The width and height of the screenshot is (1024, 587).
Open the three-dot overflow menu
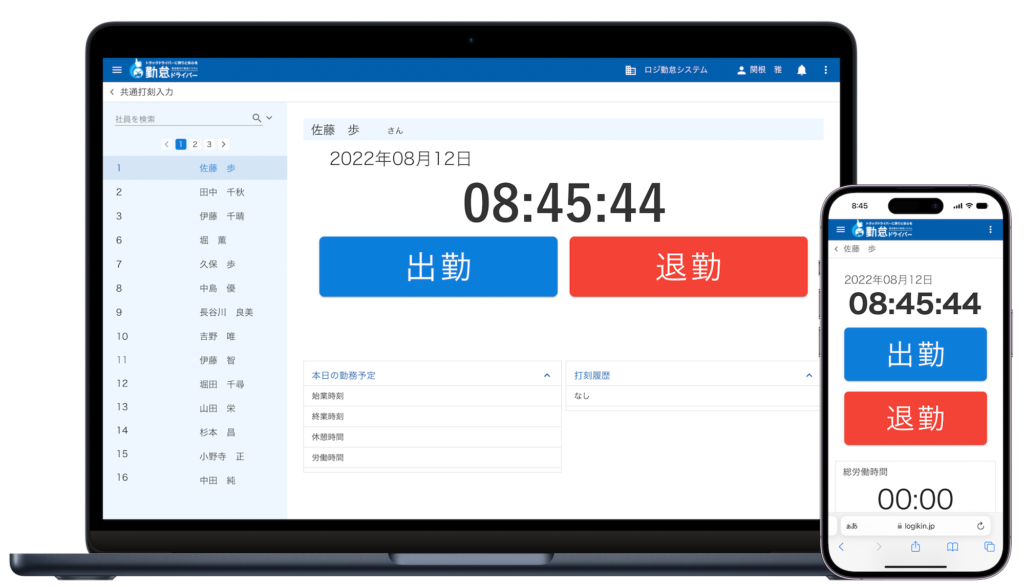827,70
